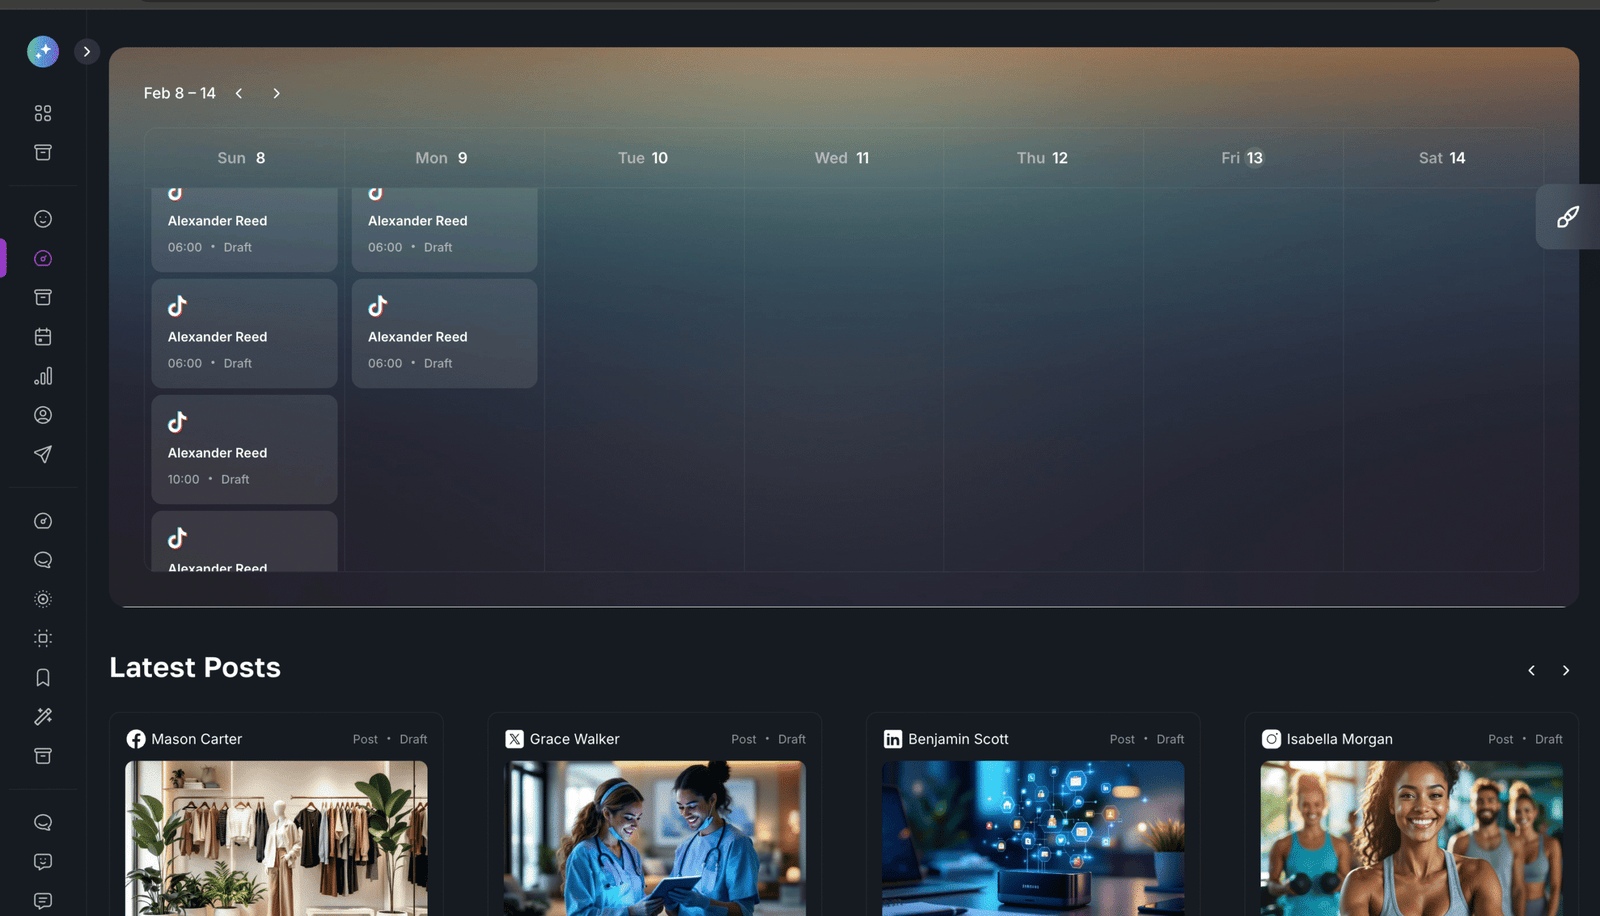Image resolution: width=1600 pixels, height=916 pixels.
Task: Open the bar chart analytics icon
Action: (x=43, y=376)
